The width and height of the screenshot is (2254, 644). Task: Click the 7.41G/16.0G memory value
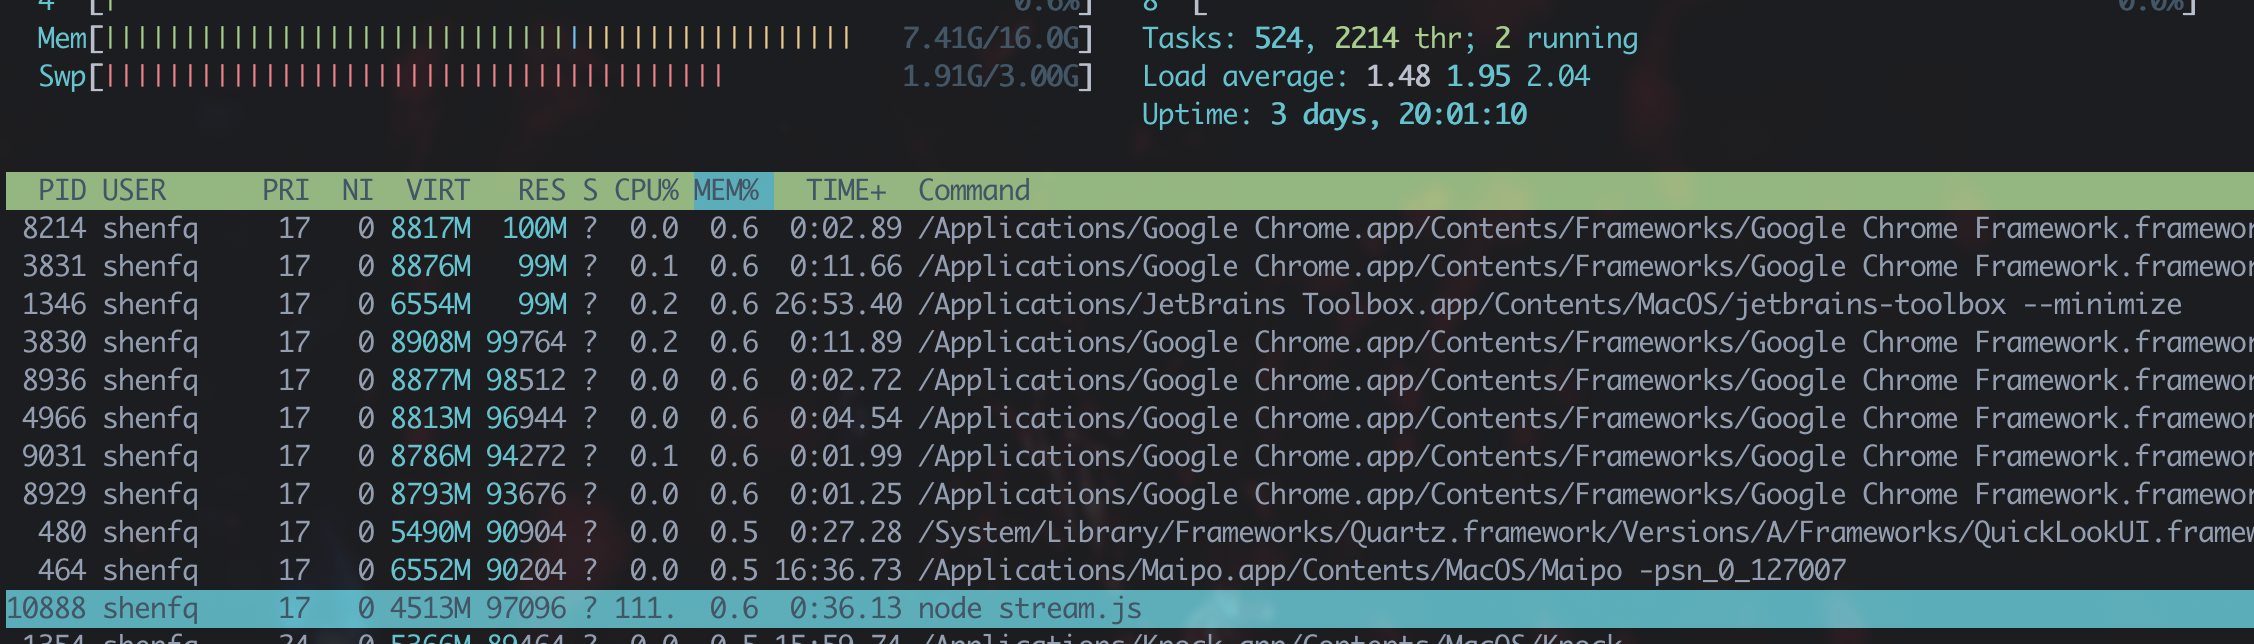[990, 38]
